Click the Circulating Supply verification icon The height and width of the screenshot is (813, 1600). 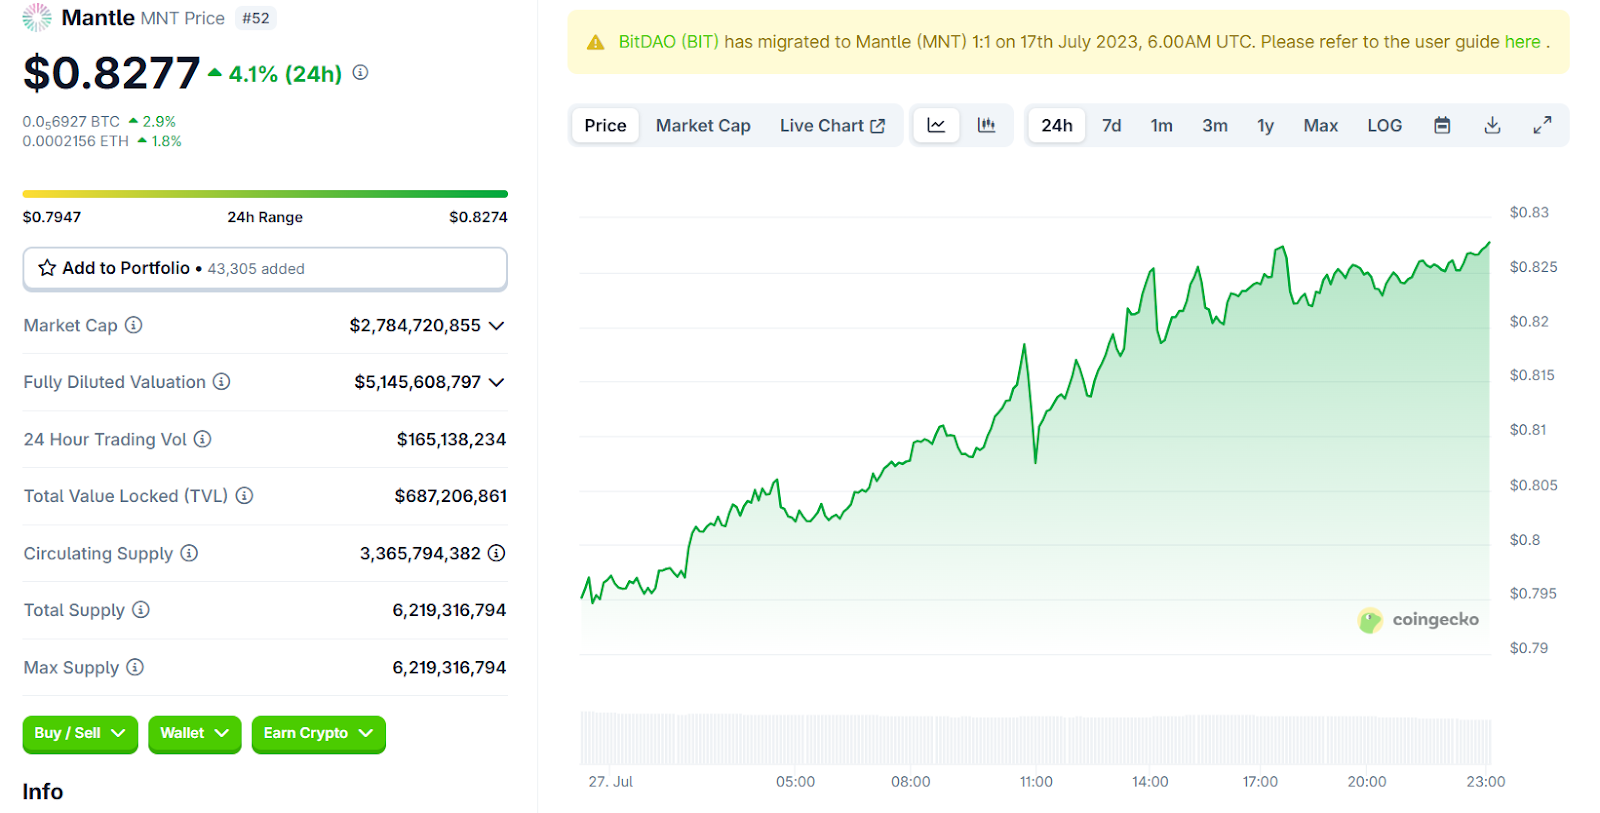click(x=496, y=553)
